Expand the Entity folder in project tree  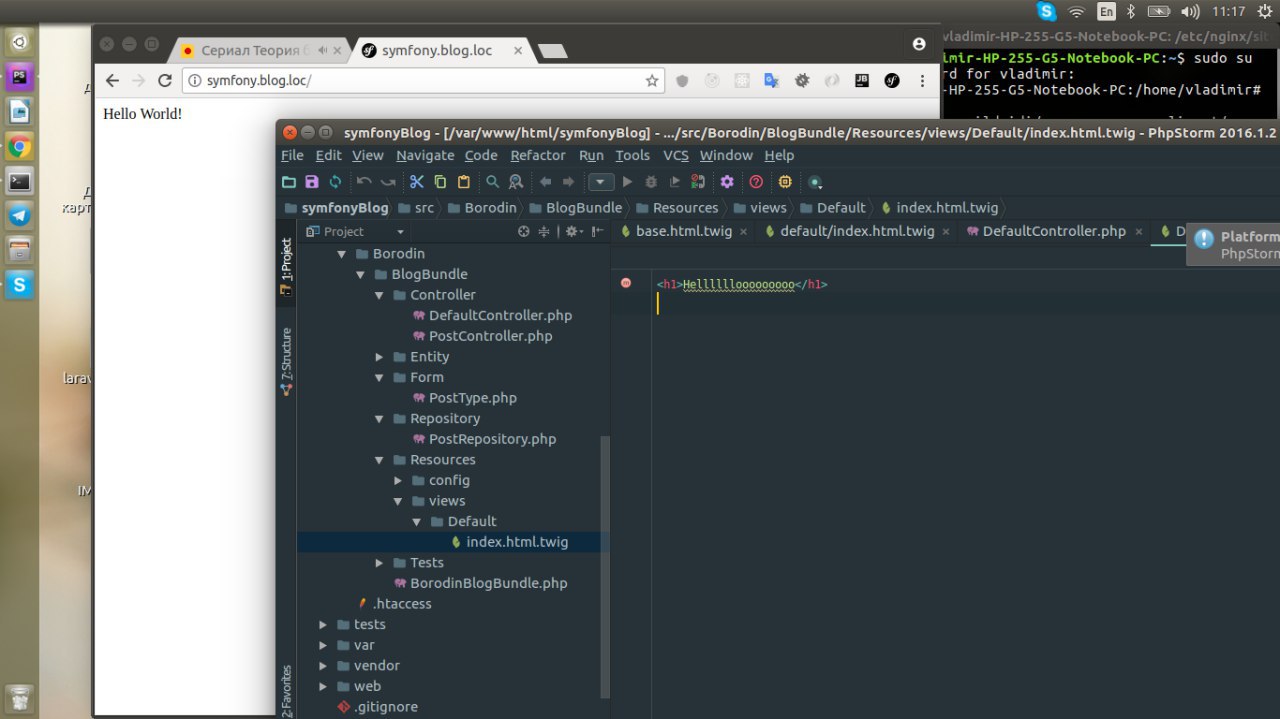tap(379, 357)
